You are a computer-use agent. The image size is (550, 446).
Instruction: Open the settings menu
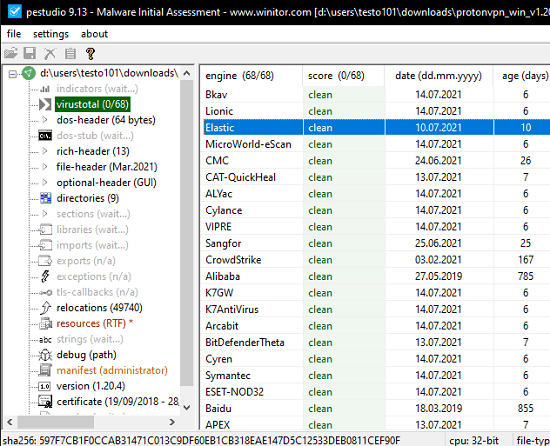point(51,34)
